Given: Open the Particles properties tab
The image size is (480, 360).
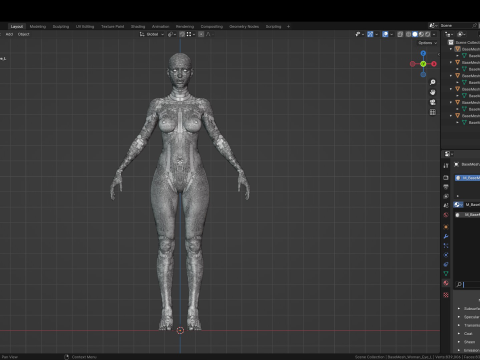Looking at the screenshot, I should pos(446,246).
